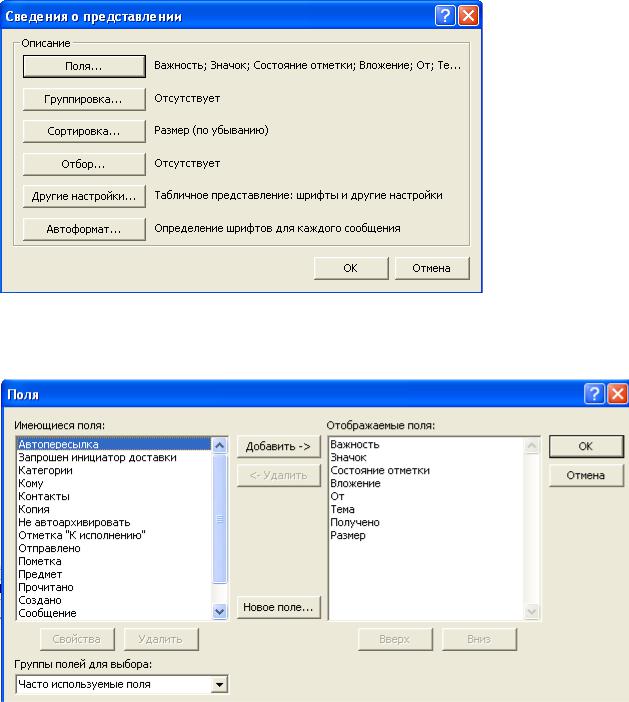Click the Свойства button
629x702 pixels.
pyautogui.click(x=77, y=639)
